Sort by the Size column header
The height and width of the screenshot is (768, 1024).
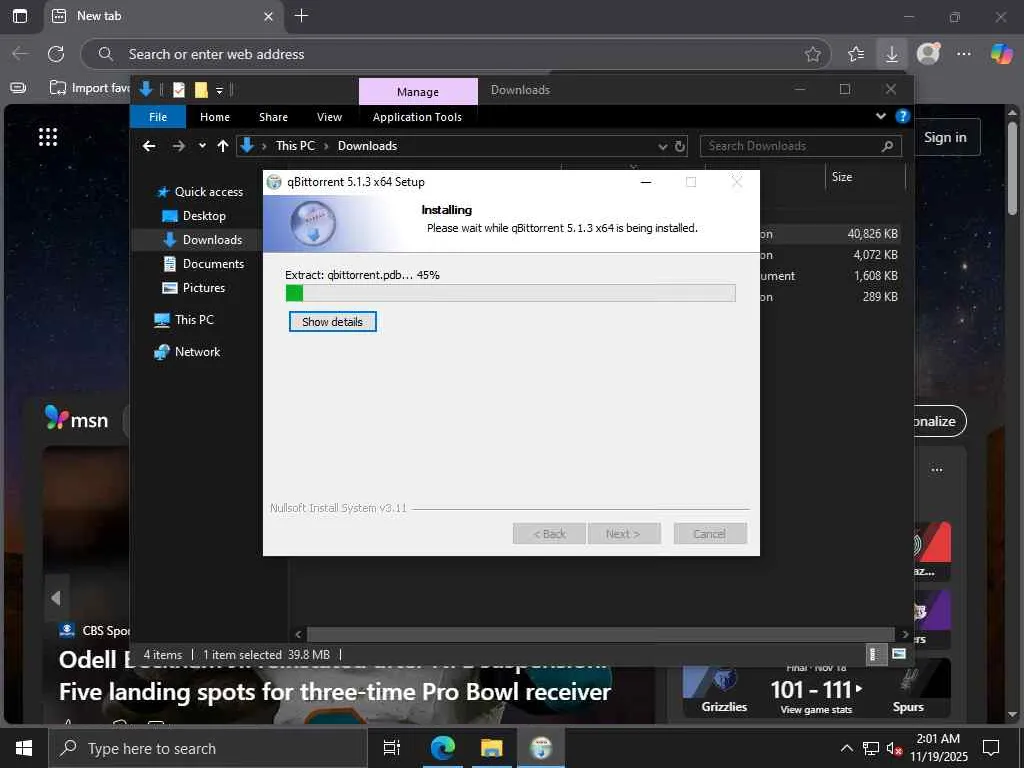tap(865, 177)
